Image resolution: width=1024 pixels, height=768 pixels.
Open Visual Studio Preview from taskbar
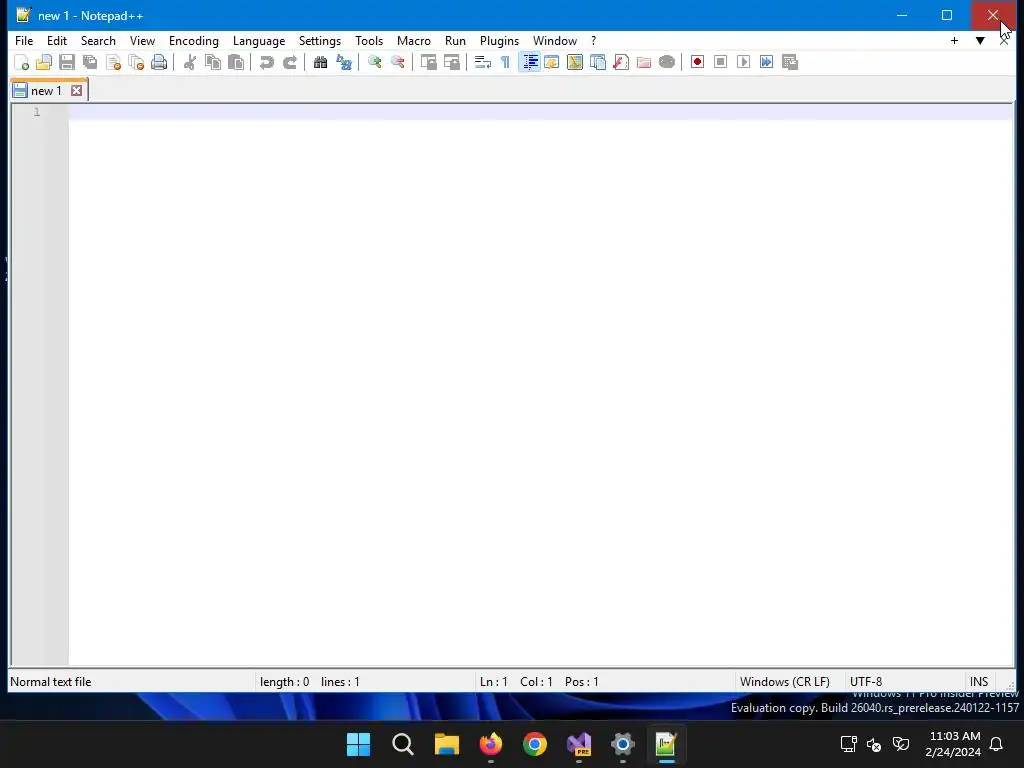(x=579, y=744)
